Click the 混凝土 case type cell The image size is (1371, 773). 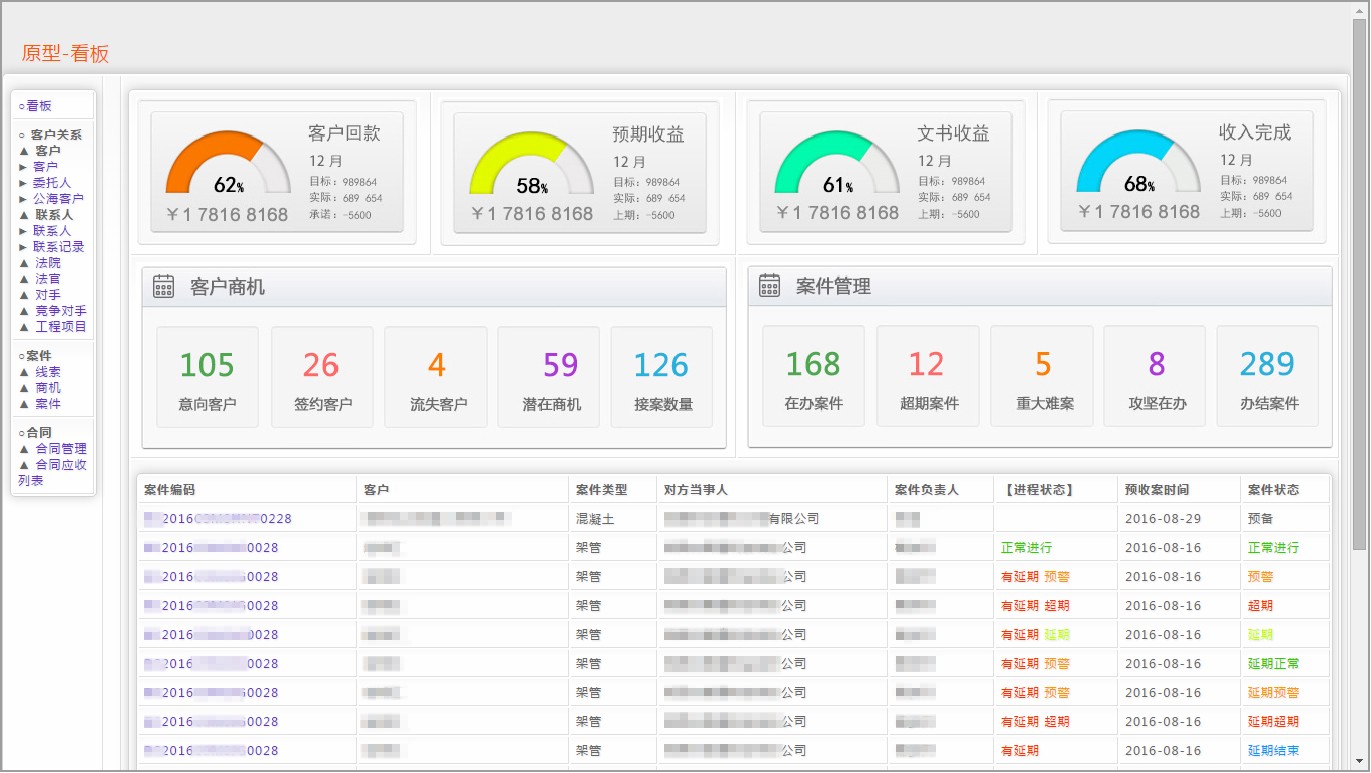point(595,519)
